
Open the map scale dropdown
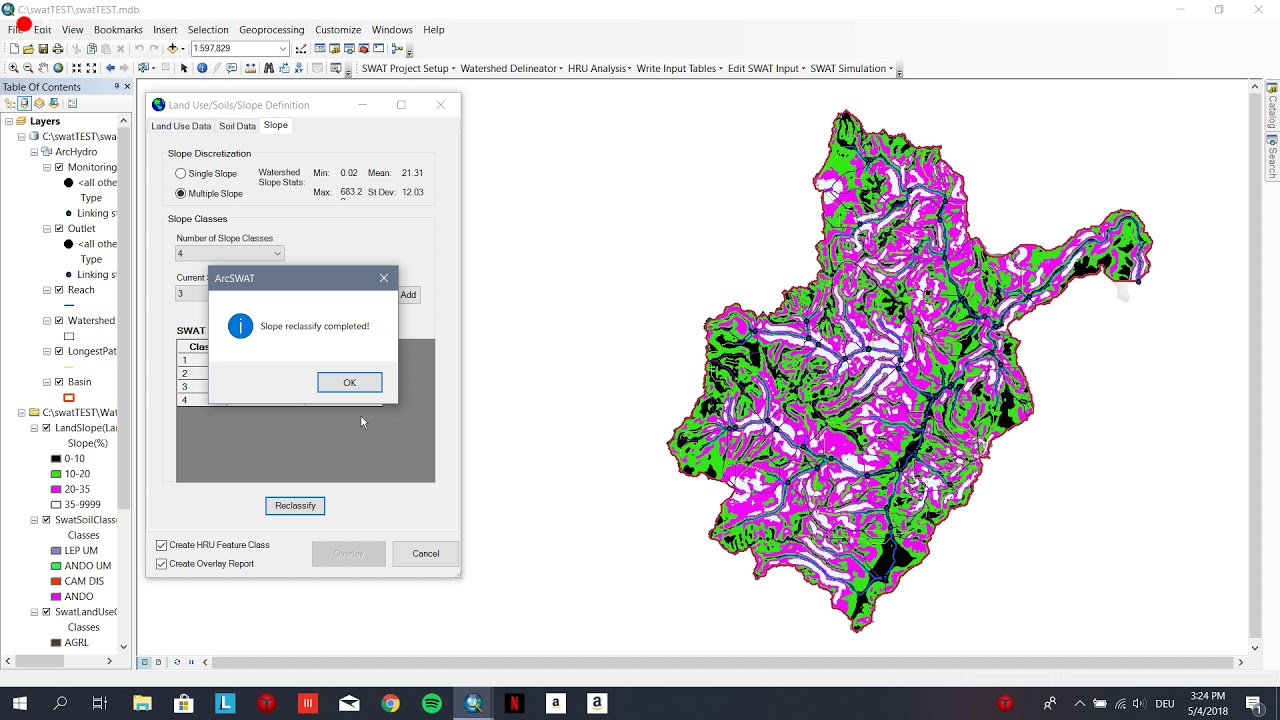pos(283,48)
